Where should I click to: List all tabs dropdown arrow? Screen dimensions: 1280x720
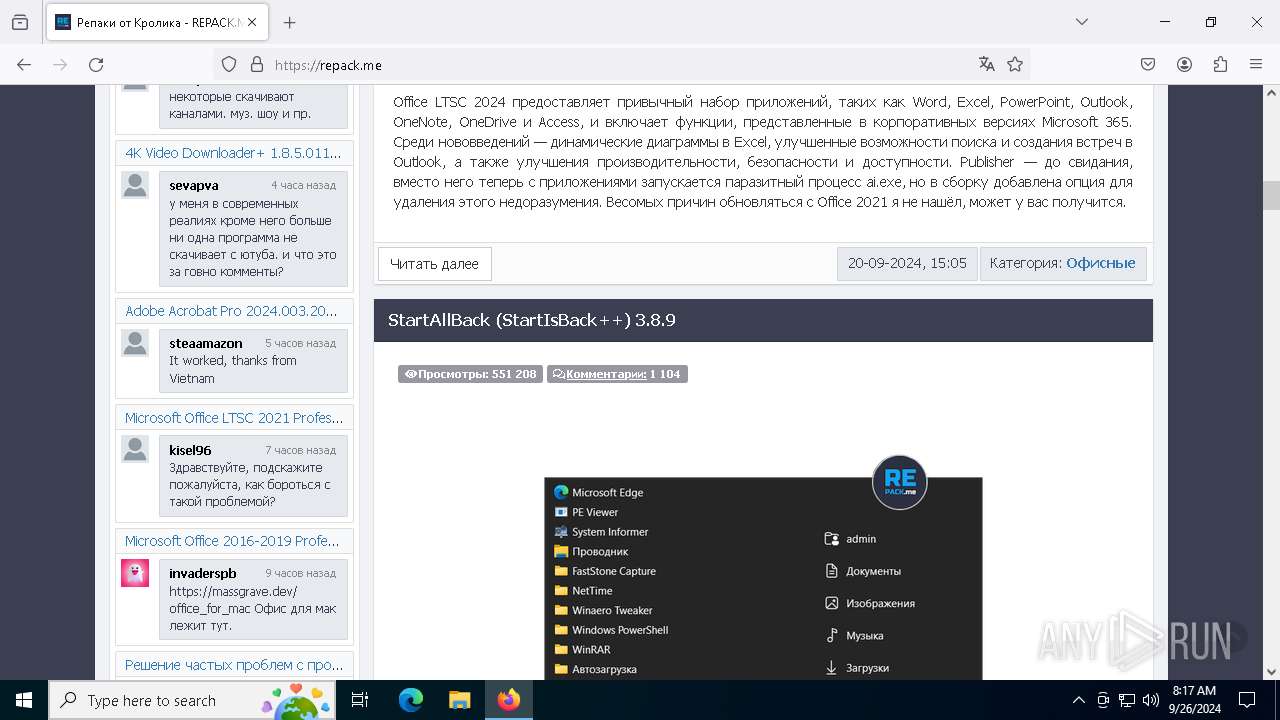1081,22
